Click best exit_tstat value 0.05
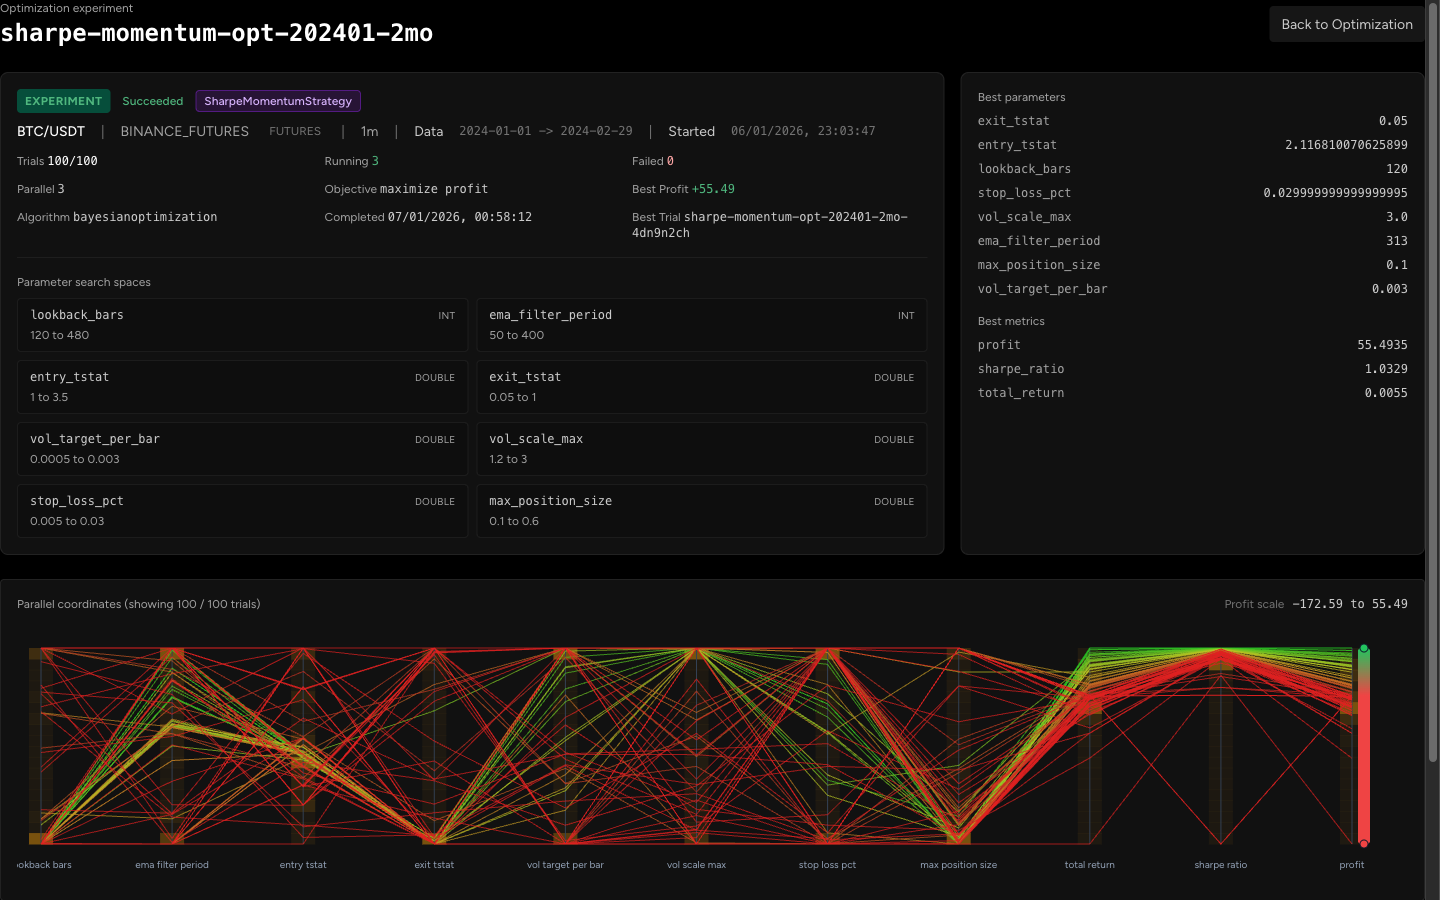This screenshot has width=1440, height=900. click(1393, 121)
